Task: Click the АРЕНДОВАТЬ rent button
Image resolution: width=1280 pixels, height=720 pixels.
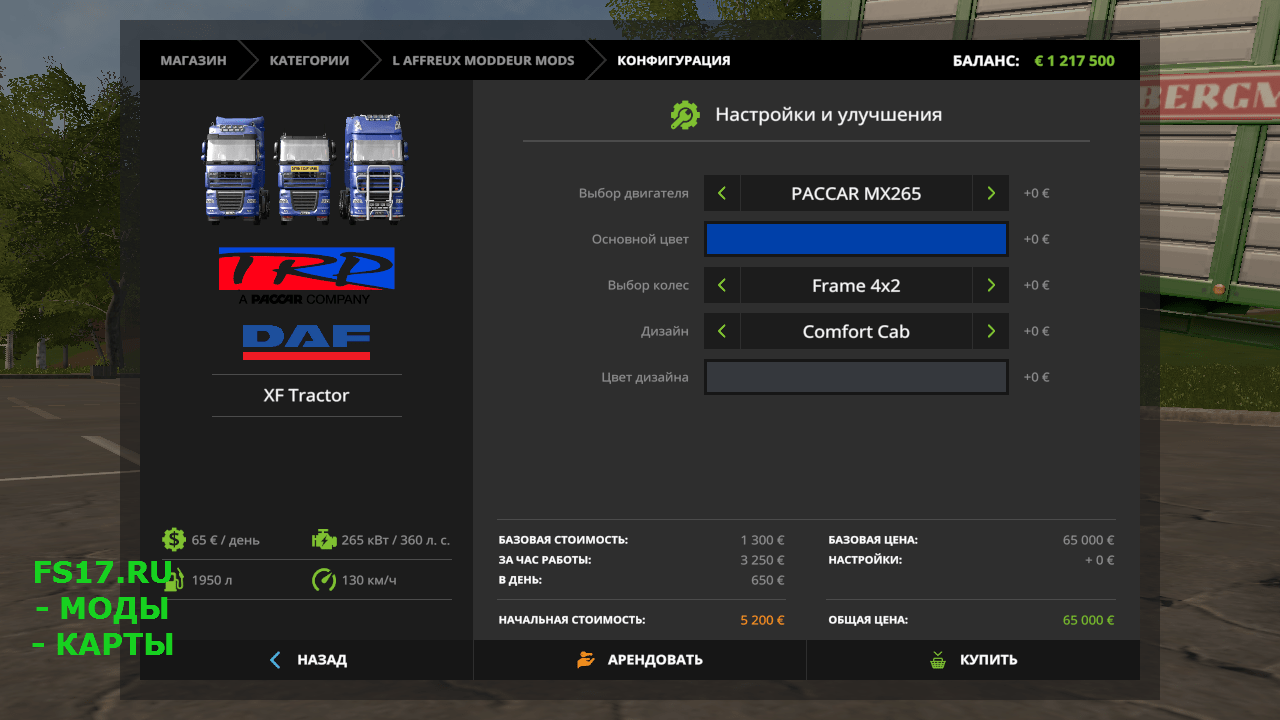Action: 640,660
